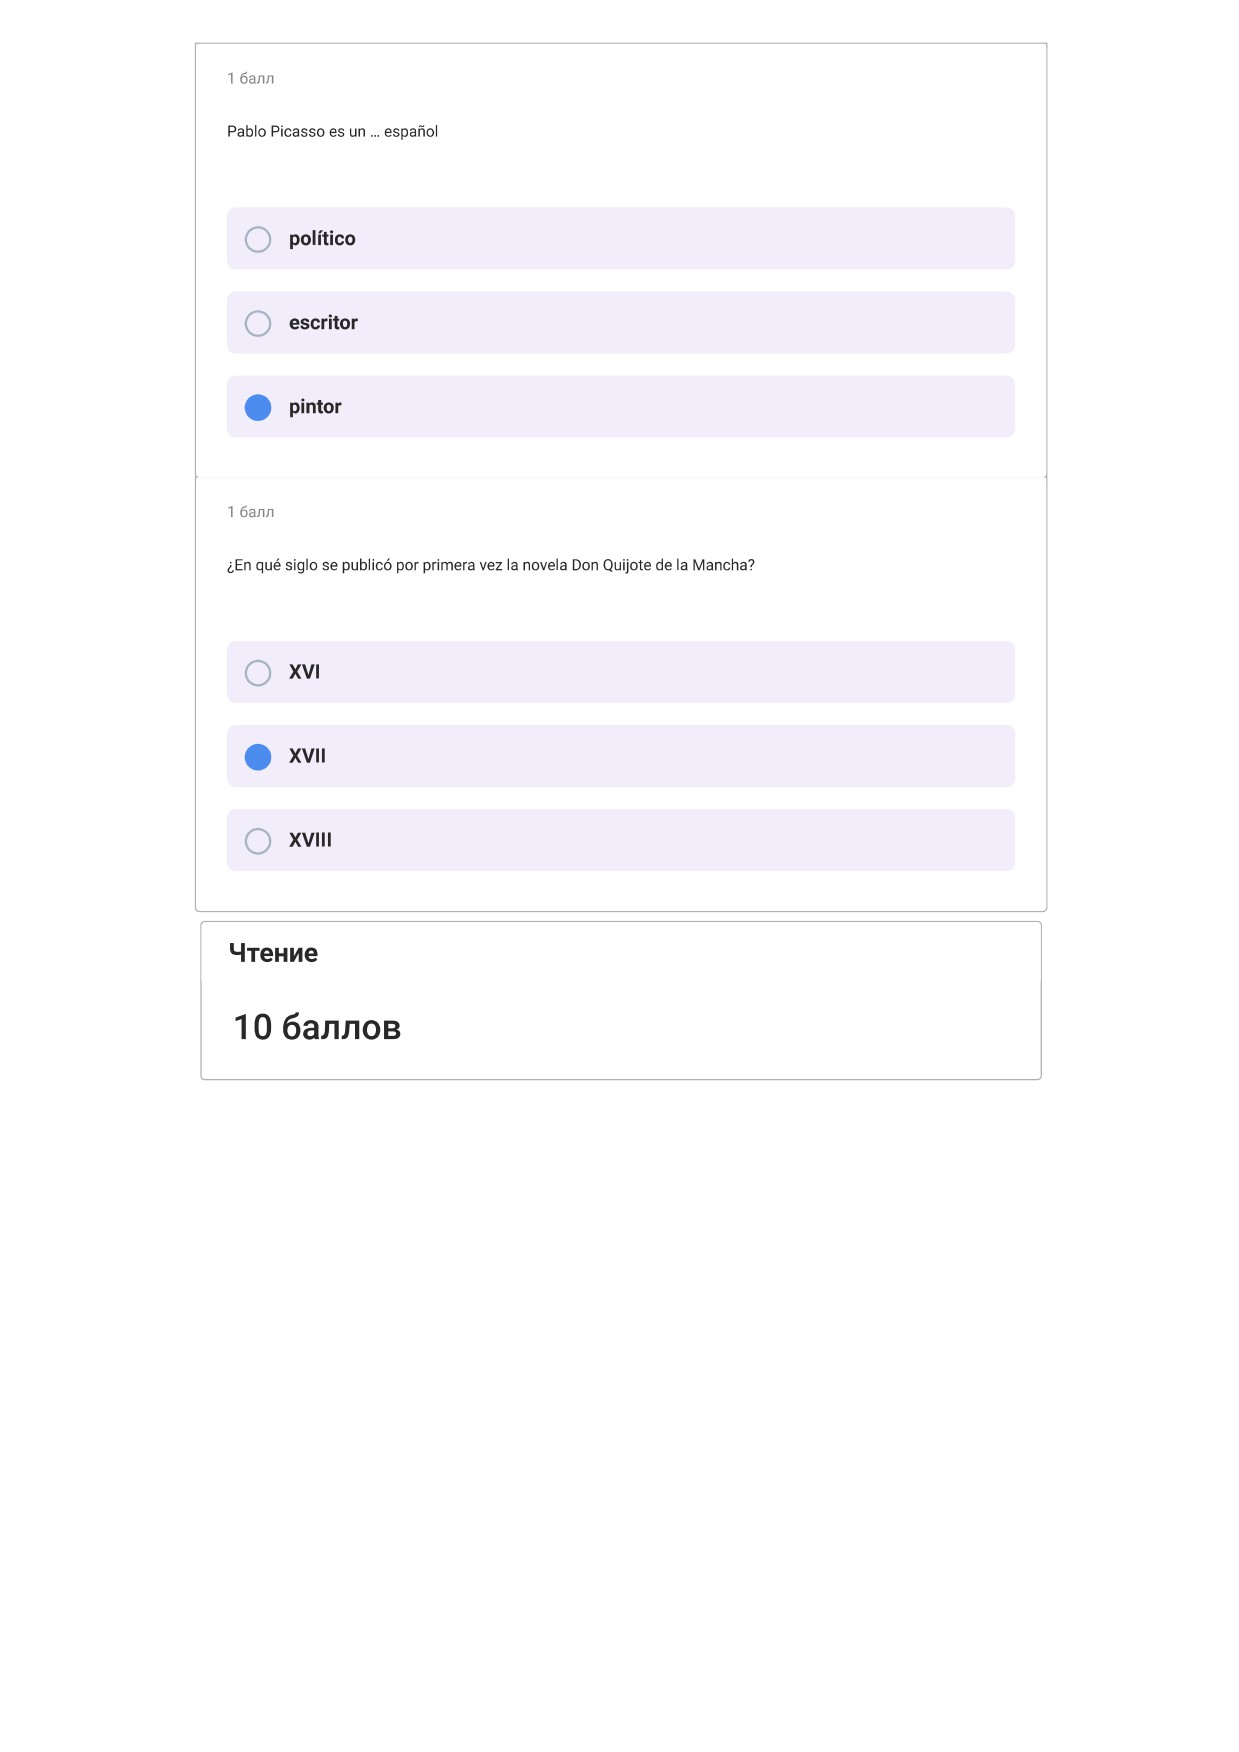The height and width of the screenshot is (1752, 1239).
Task: Click the Don Quijote question text
Action: coord(491,565)
